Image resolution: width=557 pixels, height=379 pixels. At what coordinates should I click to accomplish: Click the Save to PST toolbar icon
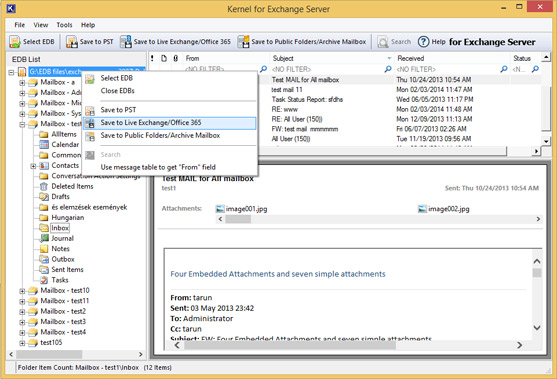click(x=71, y=42)
